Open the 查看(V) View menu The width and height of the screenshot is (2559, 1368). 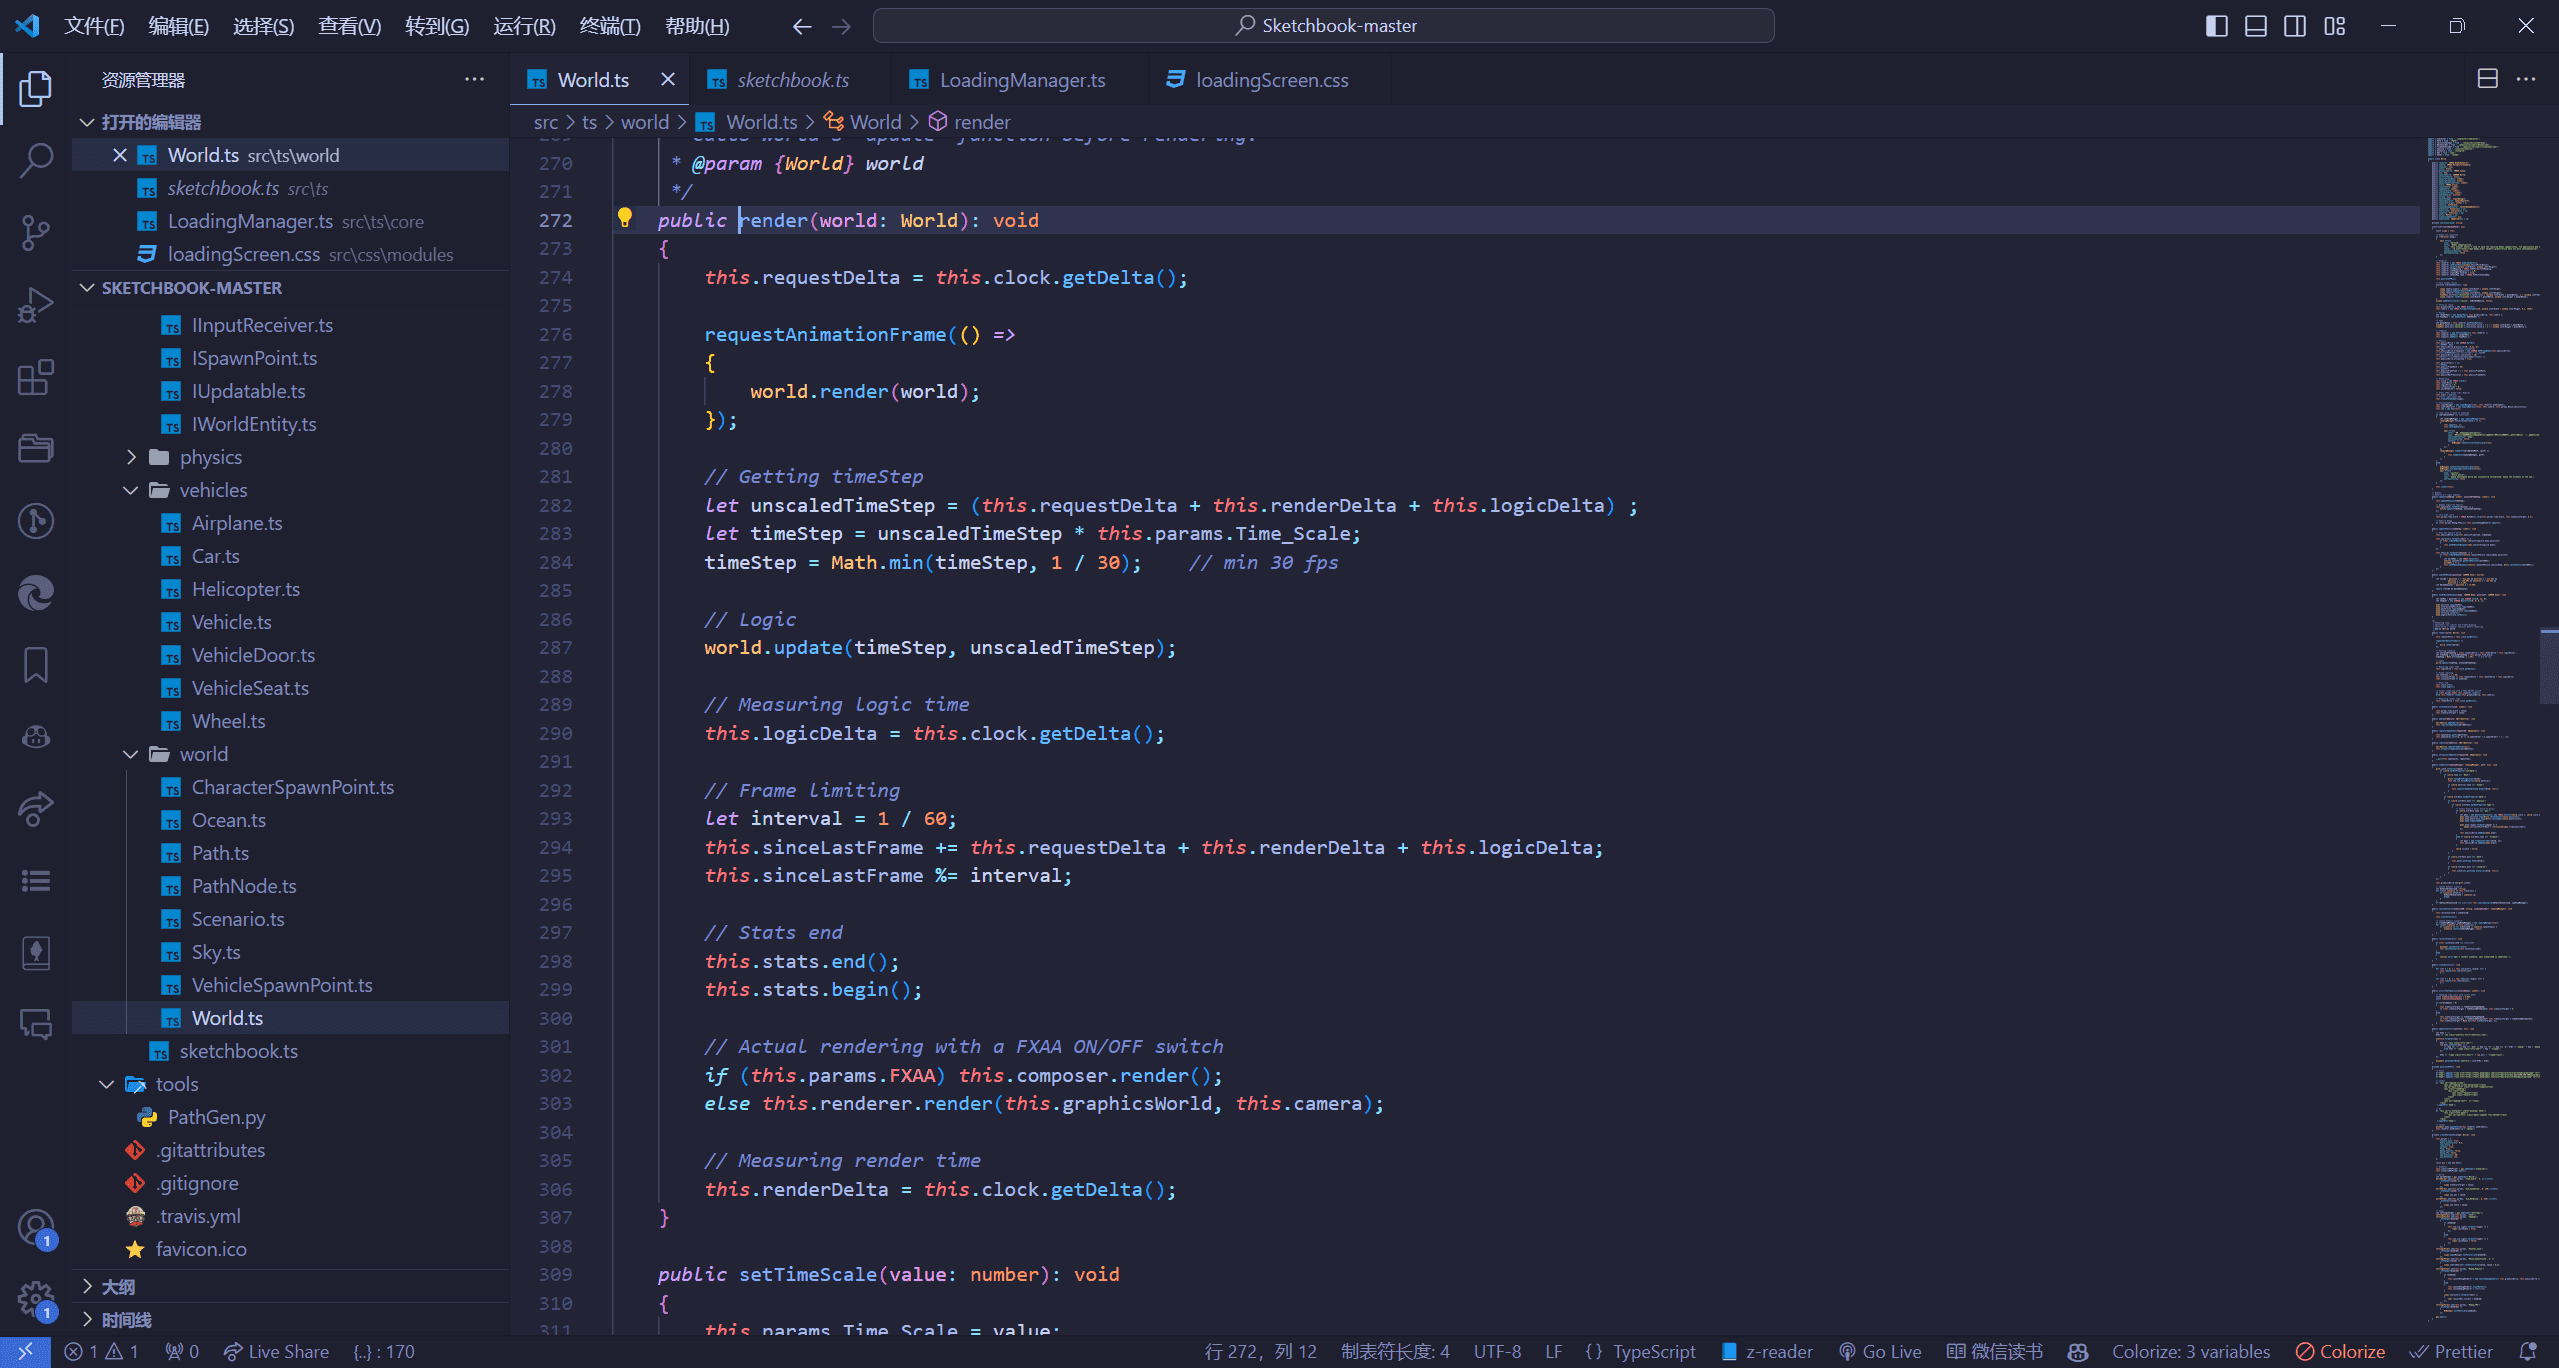coord(349,26)
